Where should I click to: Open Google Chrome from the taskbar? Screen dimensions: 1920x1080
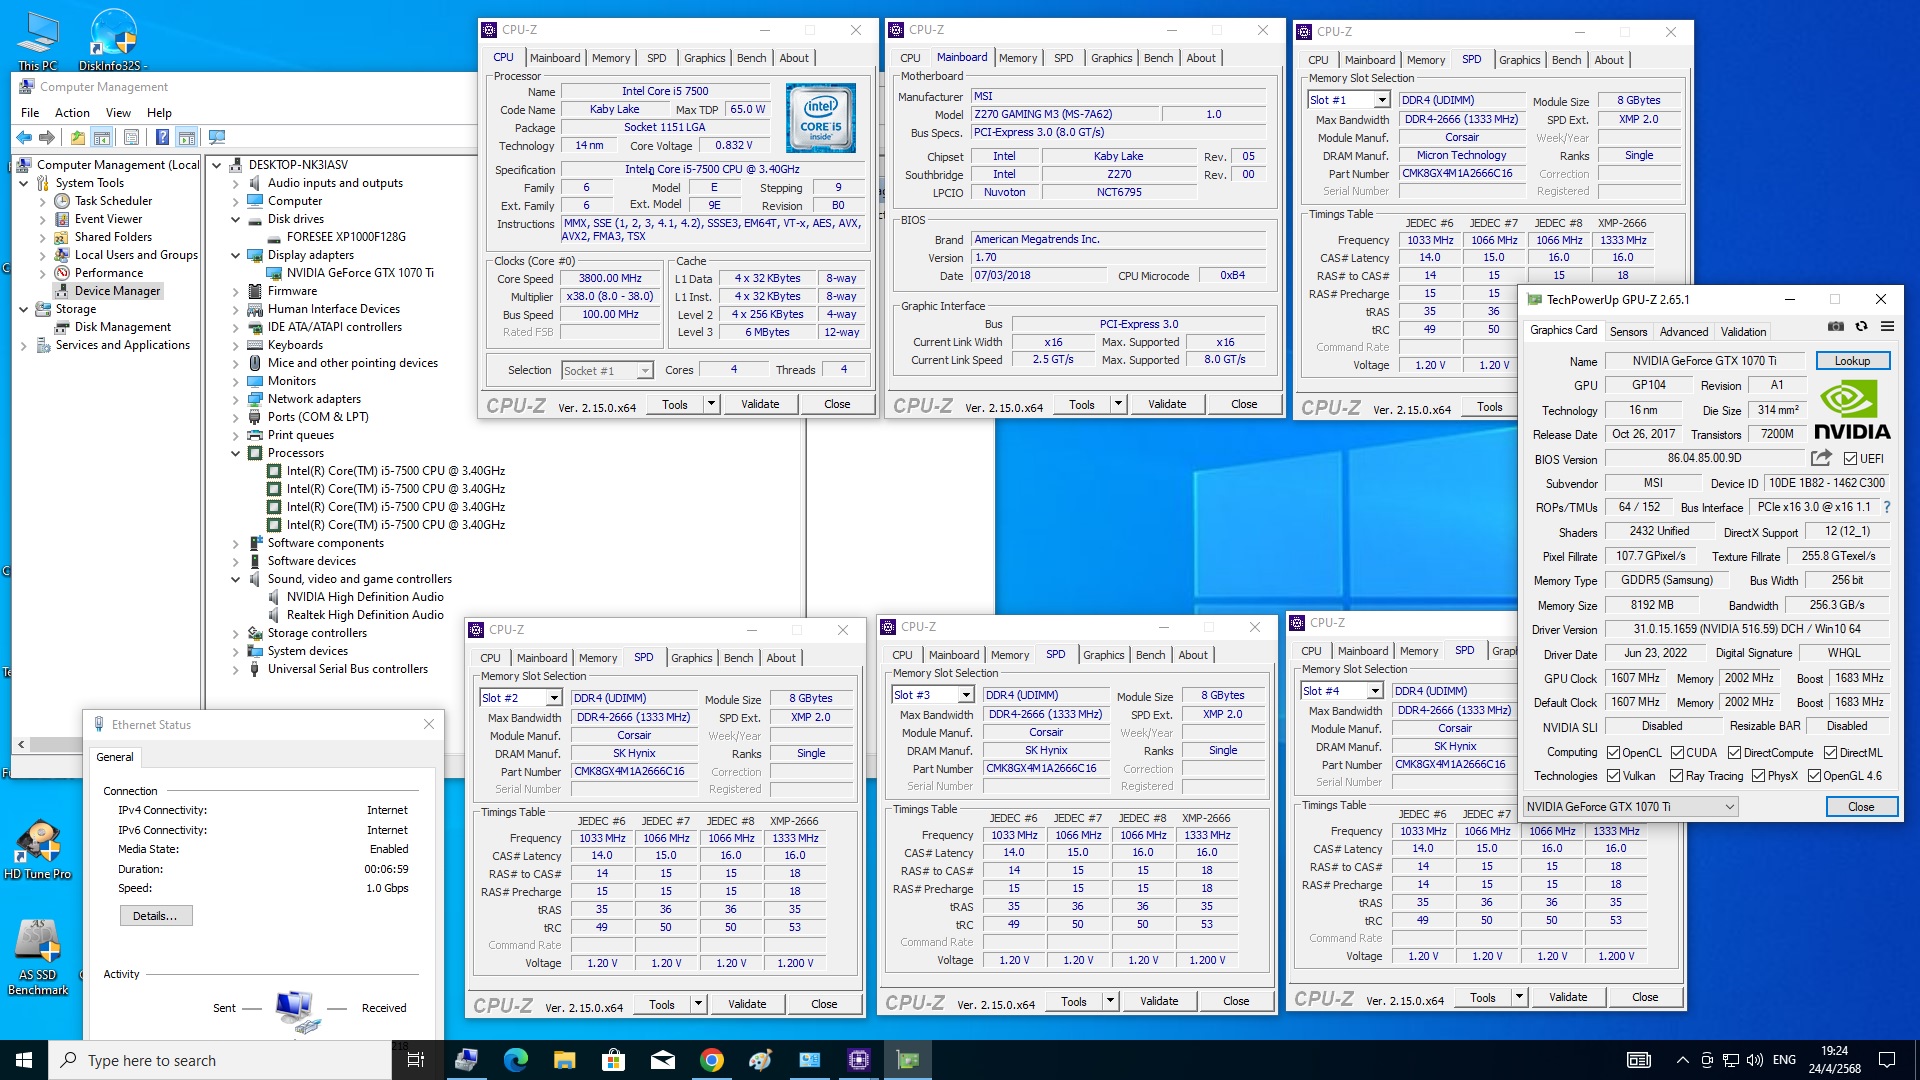[x=712, y=1060]
